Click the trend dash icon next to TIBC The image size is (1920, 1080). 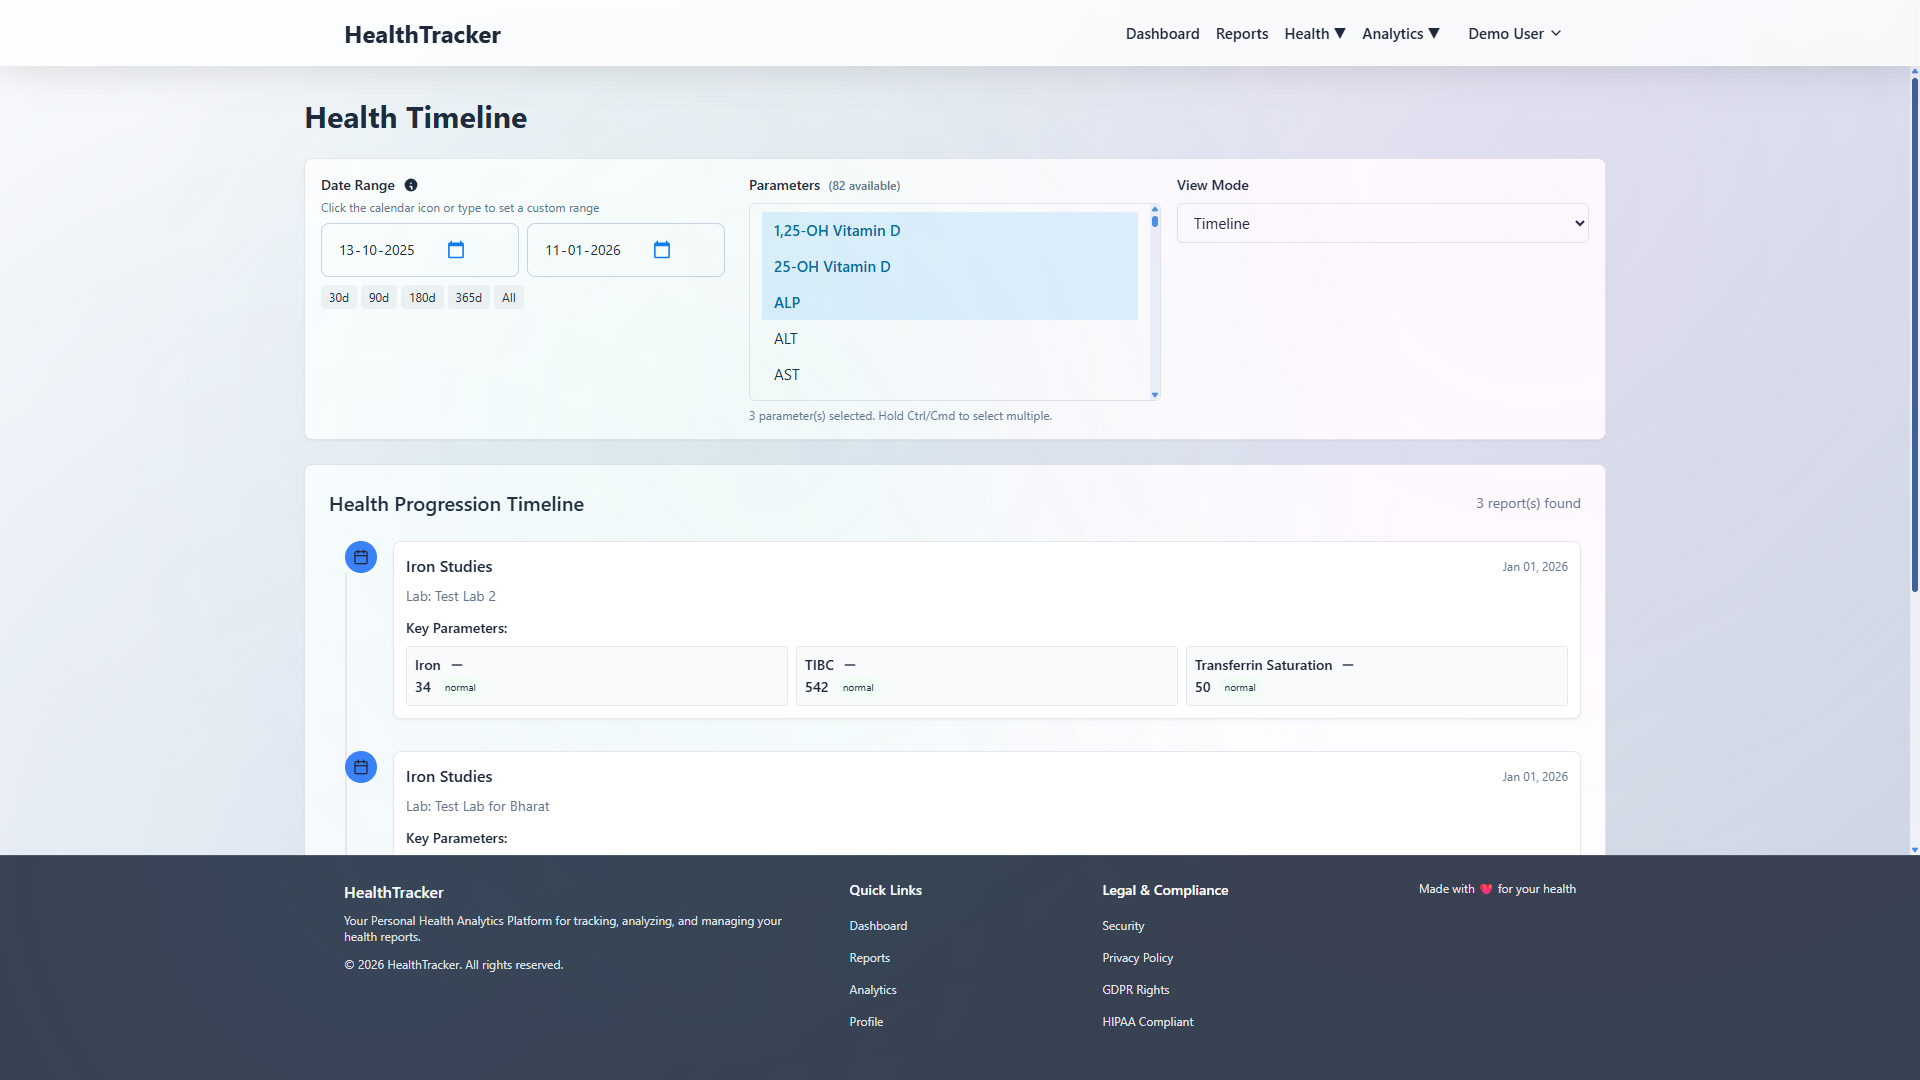point(850,664)
